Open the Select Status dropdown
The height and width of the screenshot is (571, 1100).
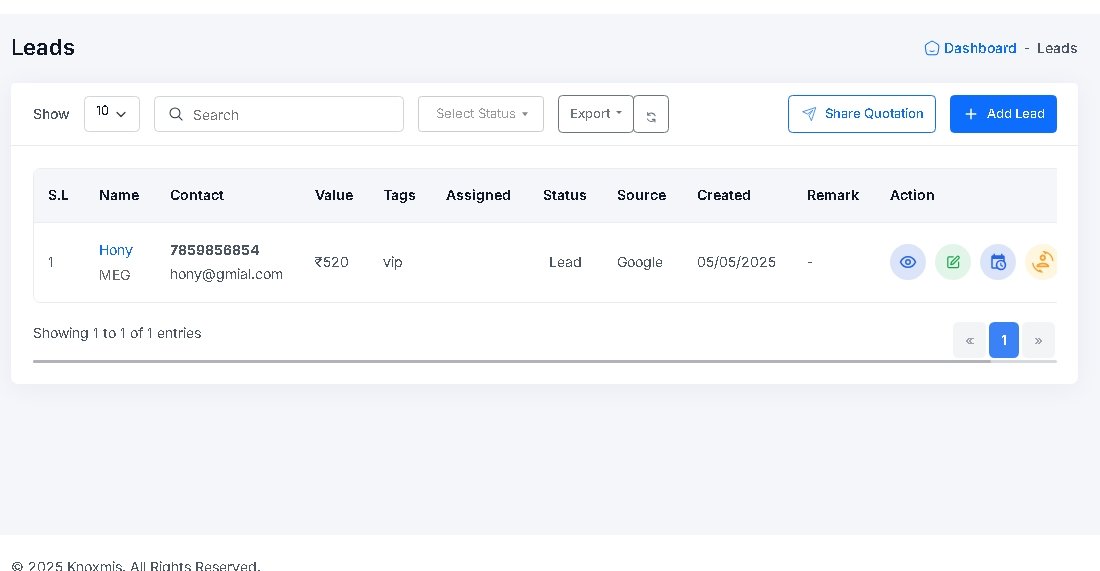(x=481, y=114)
